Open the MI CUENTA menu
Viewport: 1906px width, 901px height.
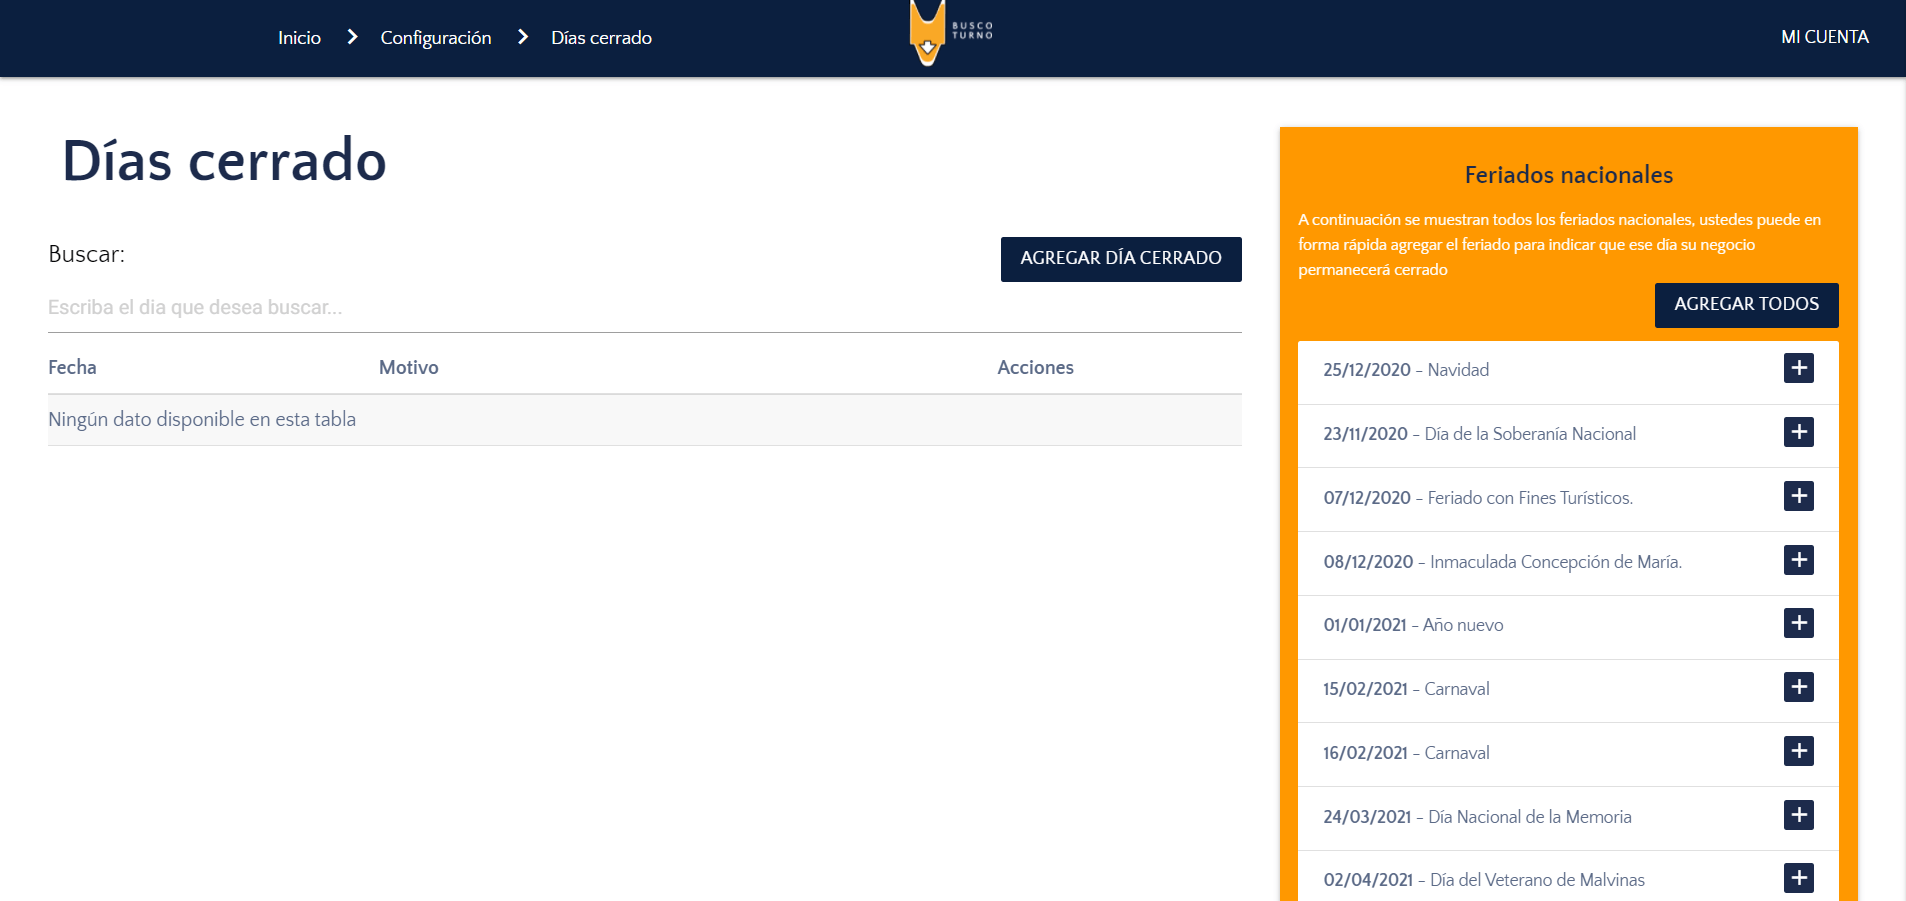pos(1824,37)
